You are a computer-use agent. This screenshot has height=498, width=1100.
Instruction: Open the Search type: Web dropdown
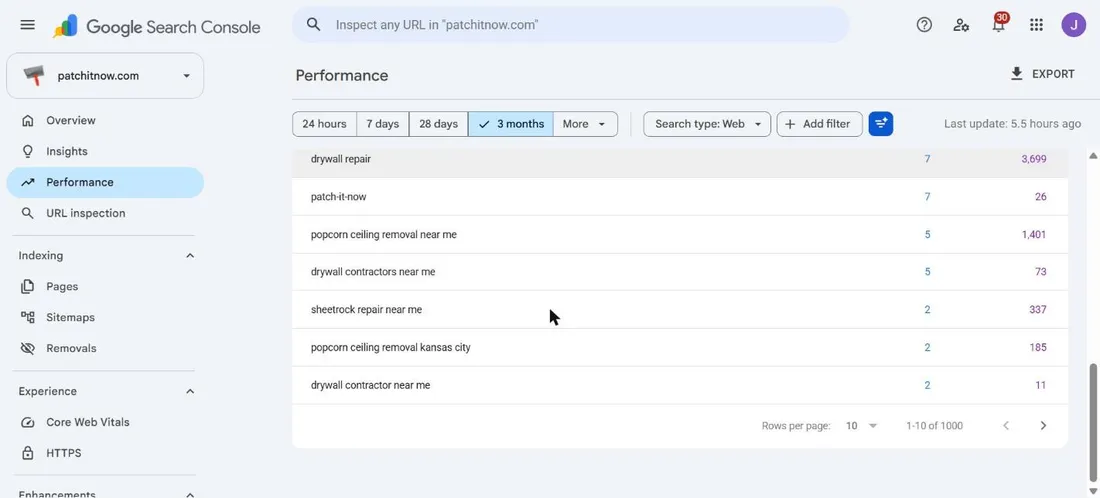click(707, 124)
